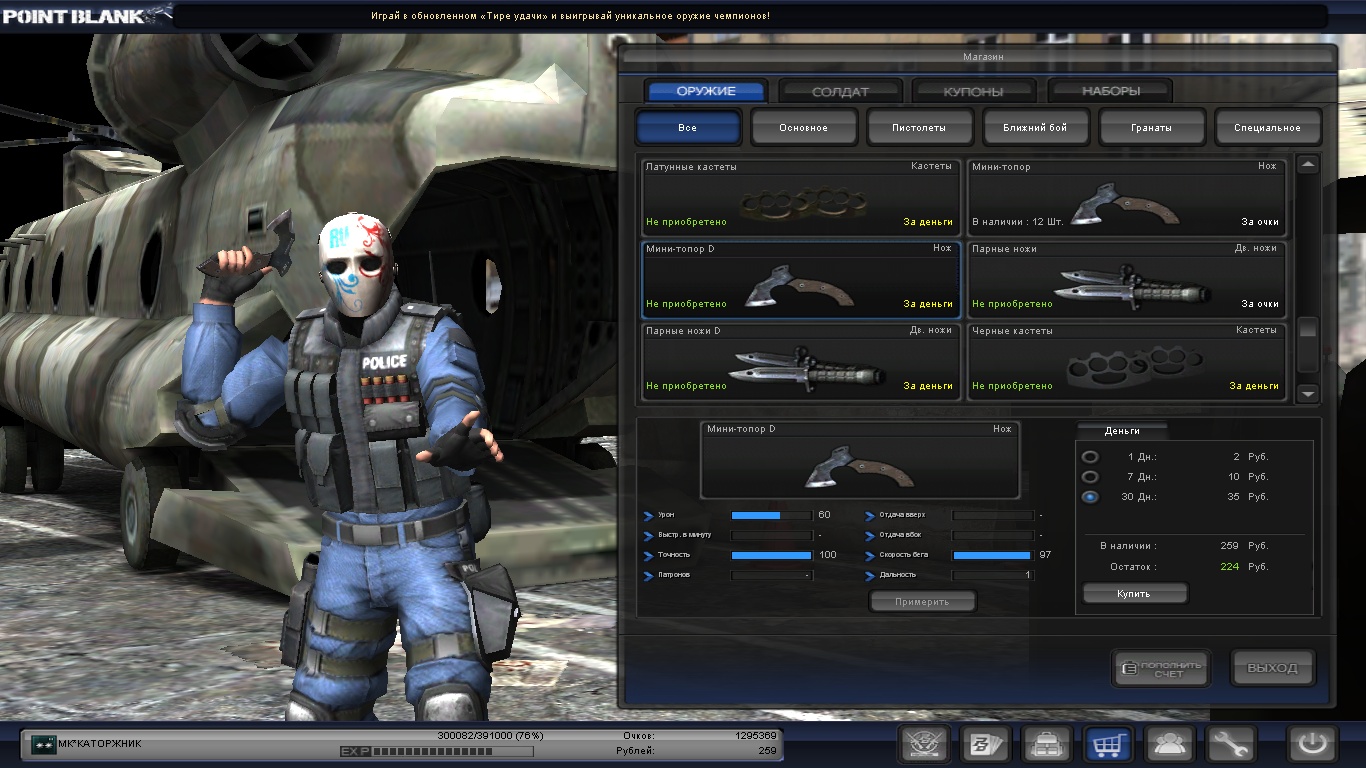The height and width of the screenshot is (768, 1366).
Task: Click the item list scroll down arrow
Action: click(x=1308, y=394)
